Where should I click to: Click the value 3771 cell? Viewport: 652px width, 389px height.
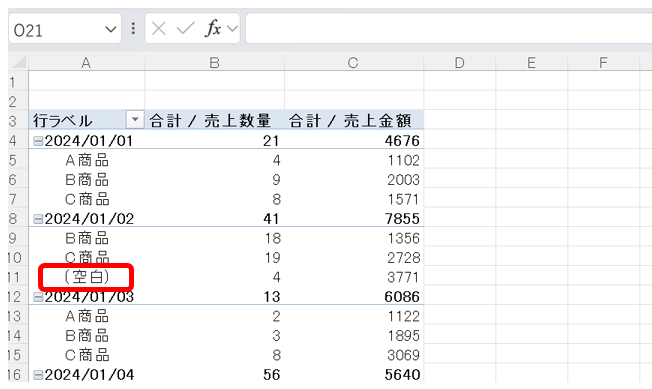(x=354, y=277)
